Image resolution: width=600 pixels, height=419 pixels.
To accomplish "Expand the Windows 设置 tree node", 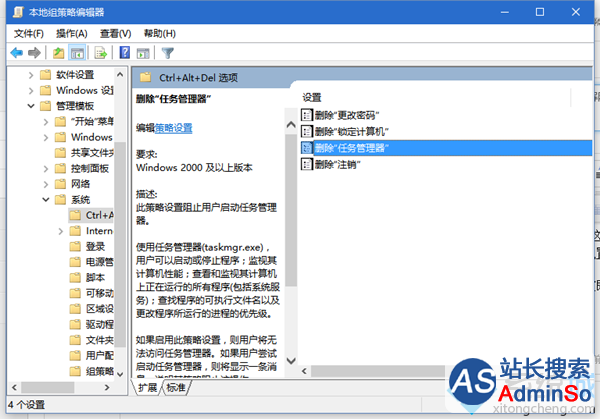I will 31,91.
